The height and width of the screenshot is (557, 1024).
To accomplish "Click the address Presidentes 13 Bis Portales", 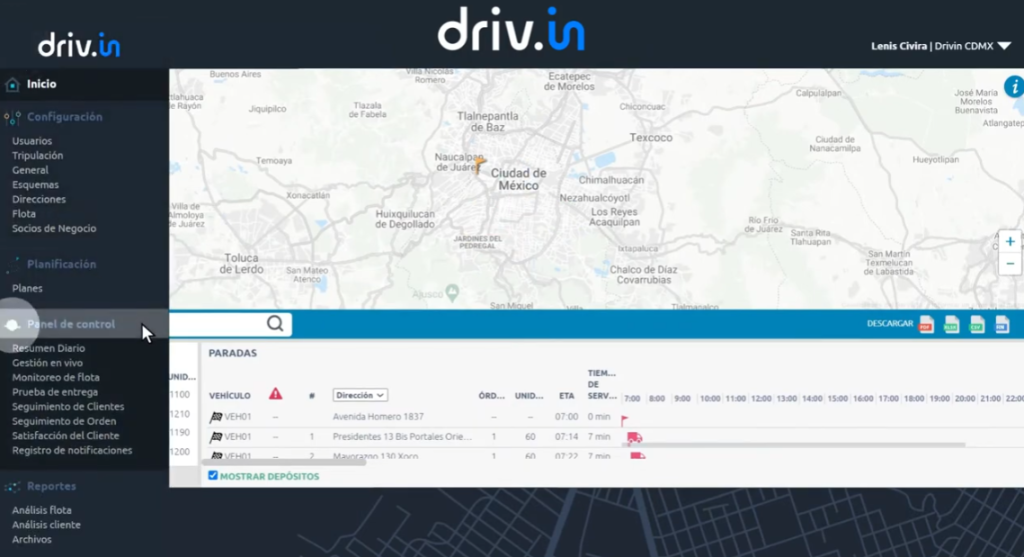I will 402,437.
